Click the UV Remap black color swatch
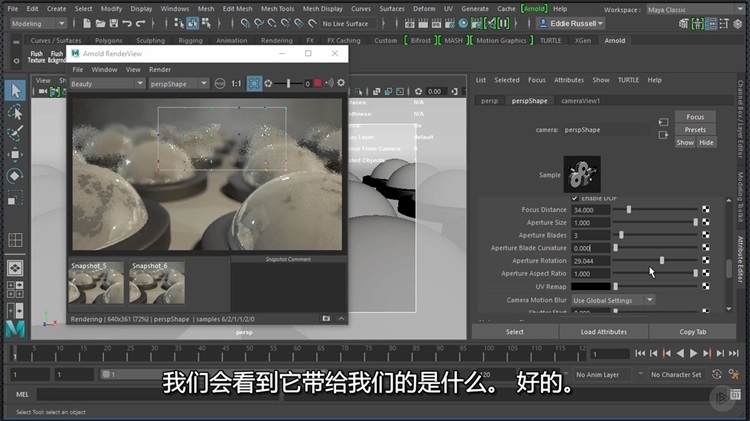Screen dimensions: 750x421 point(591,287)
